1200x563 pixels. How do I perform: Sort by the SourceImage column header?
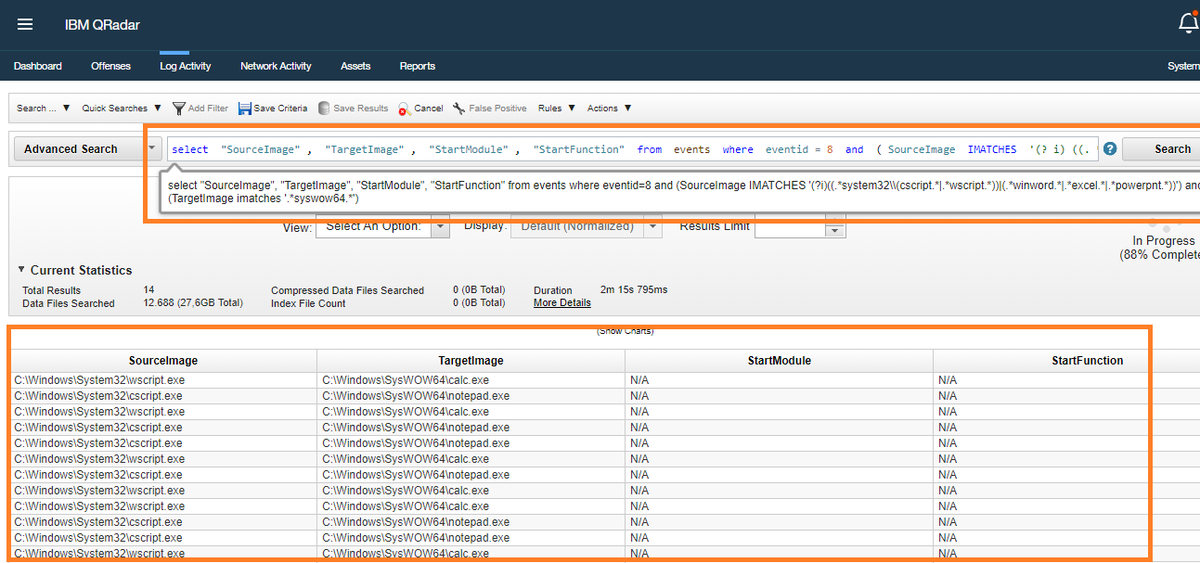pos(164,360)
